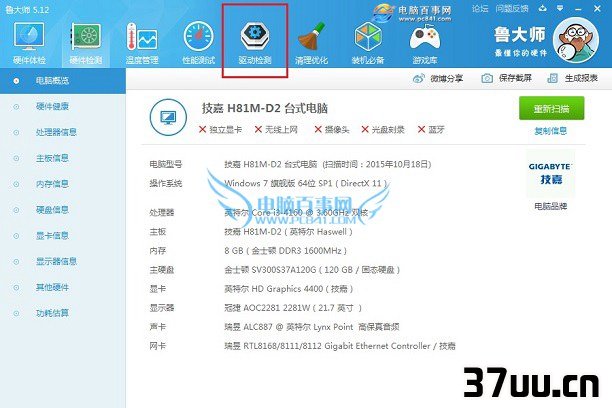Click the 冠捷 AOC2281 2281W monitor value
Screen dimensions: 612x408
(293, 308)
